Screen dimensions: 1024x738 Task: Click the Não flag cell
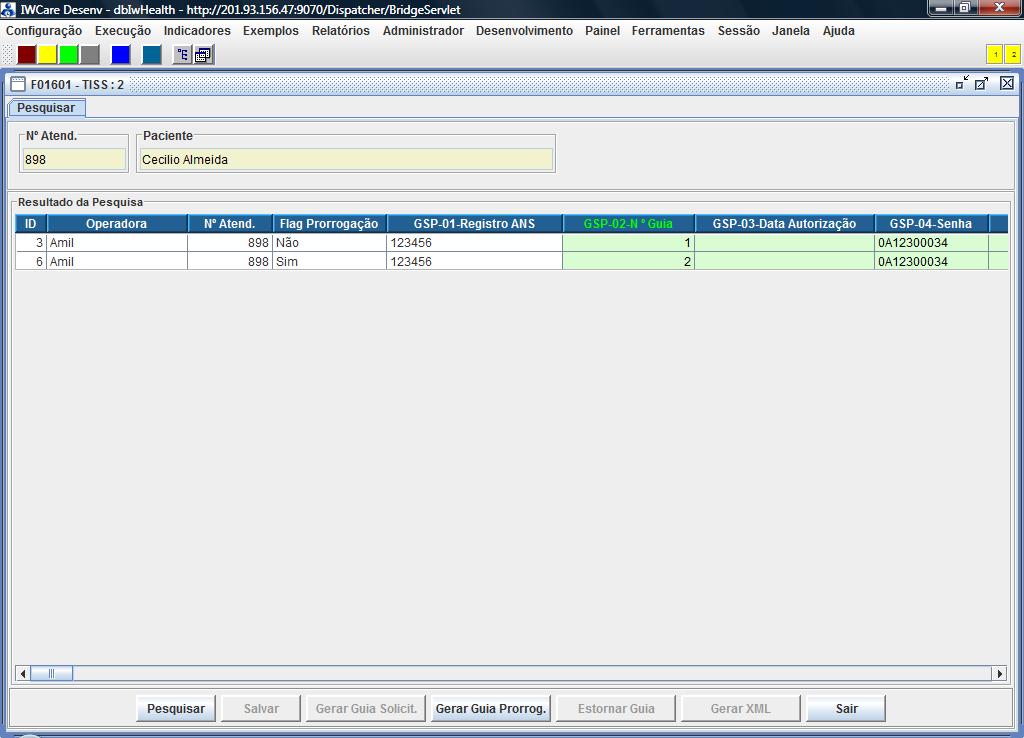pyautogui.click(x=329, y=242)
